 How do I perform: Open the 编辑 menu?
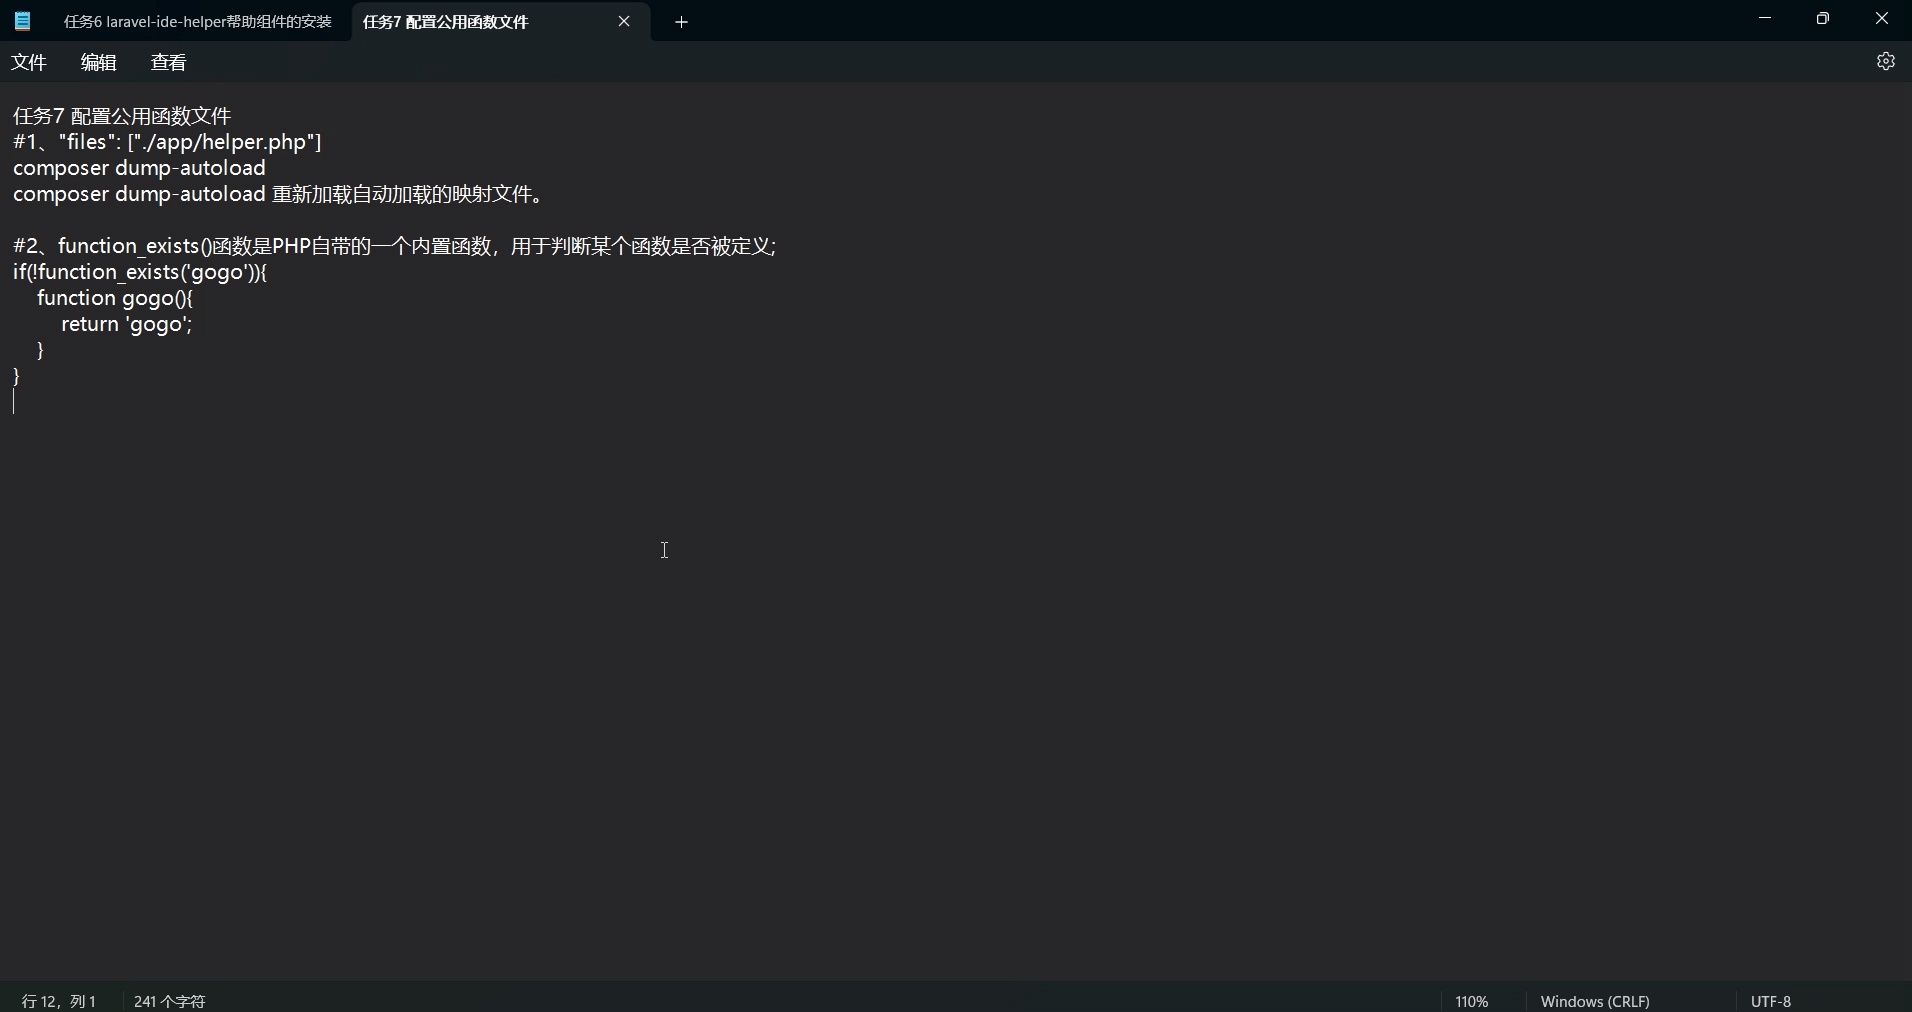click(98, 62)
